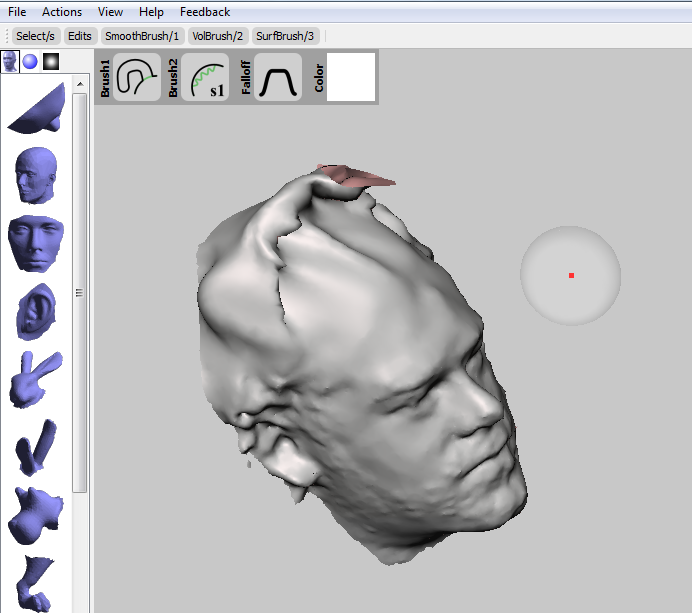Show the blue sphere primitives tab
Screen dimensions: 692x613
pyautogui.click(x=30, y=61)
